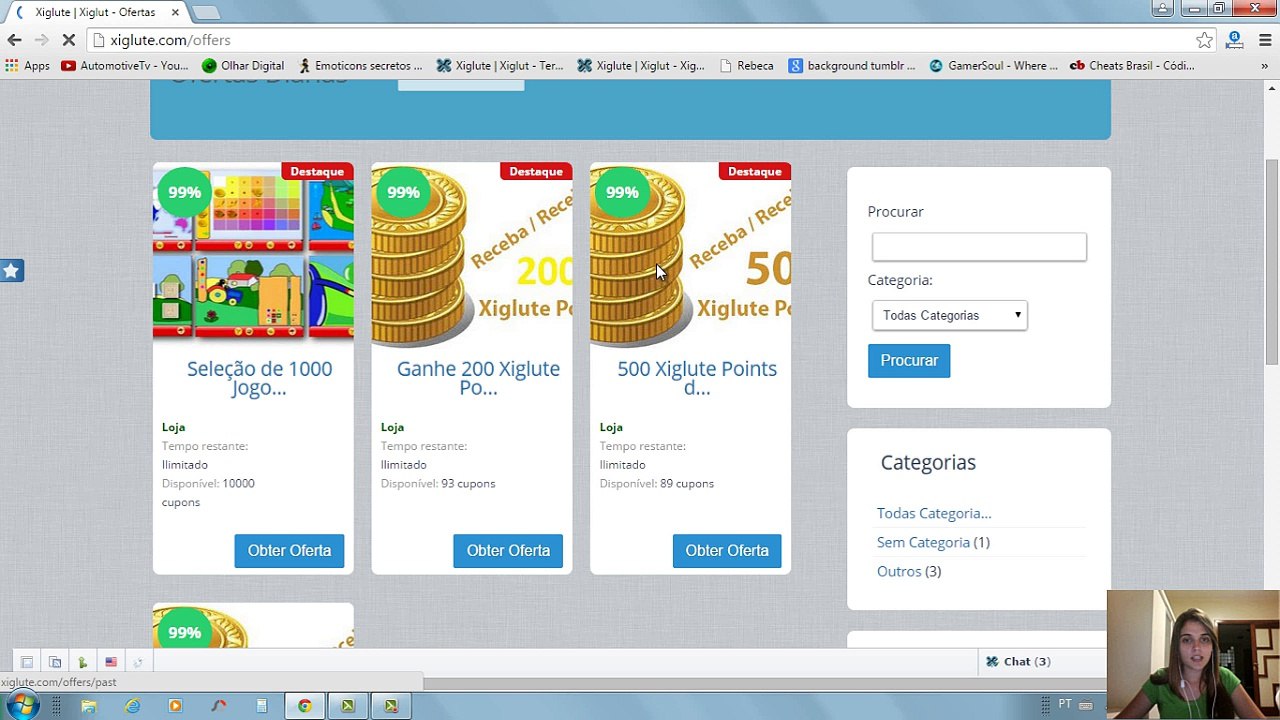Go back with the browser back arrow
Viewport: 1280px width, 720px height.
point(14,40)
